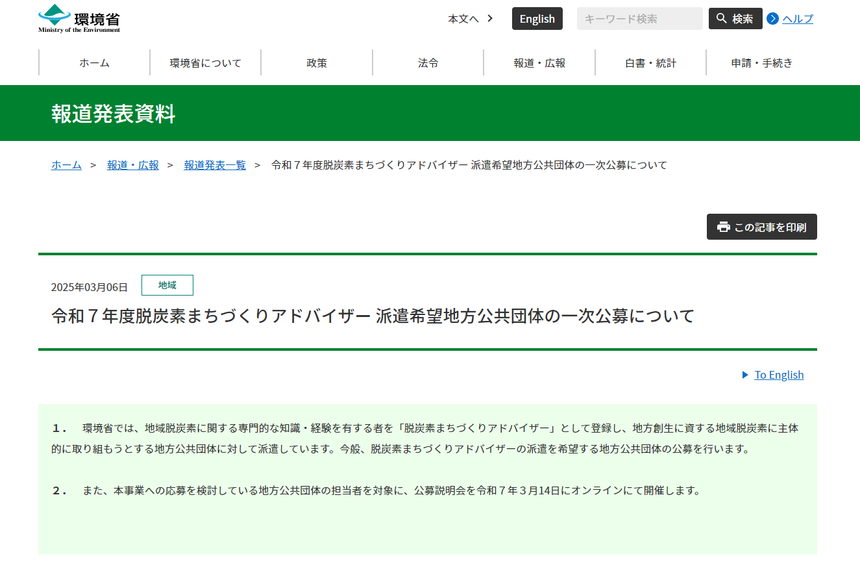Select the 法令 navigation menu
860x571 pixels.
point(428,63)
